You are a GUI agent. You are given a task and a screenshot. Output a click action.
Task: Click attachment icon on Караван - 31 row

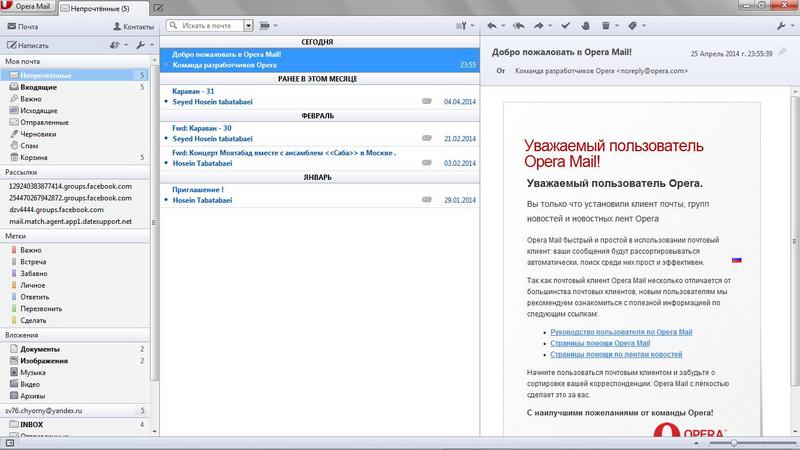[x=427, y=101]
